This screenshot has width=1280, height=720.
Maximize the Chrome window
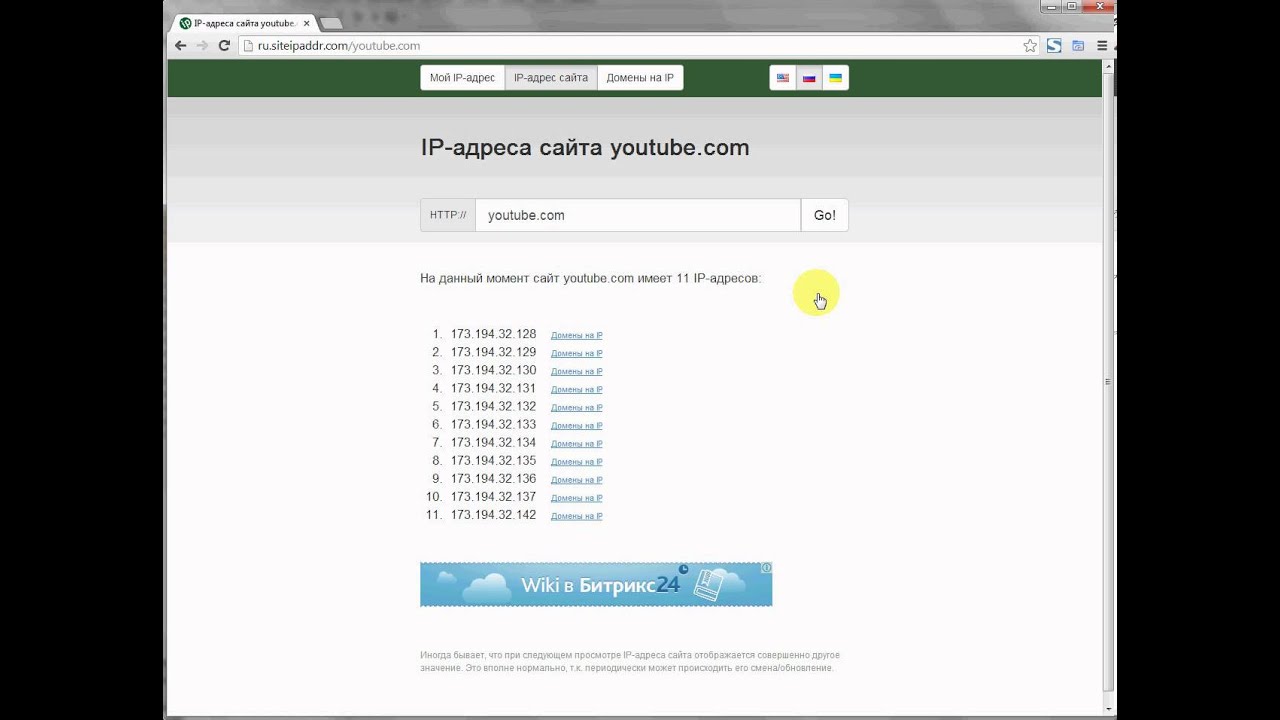point(1071,6)
